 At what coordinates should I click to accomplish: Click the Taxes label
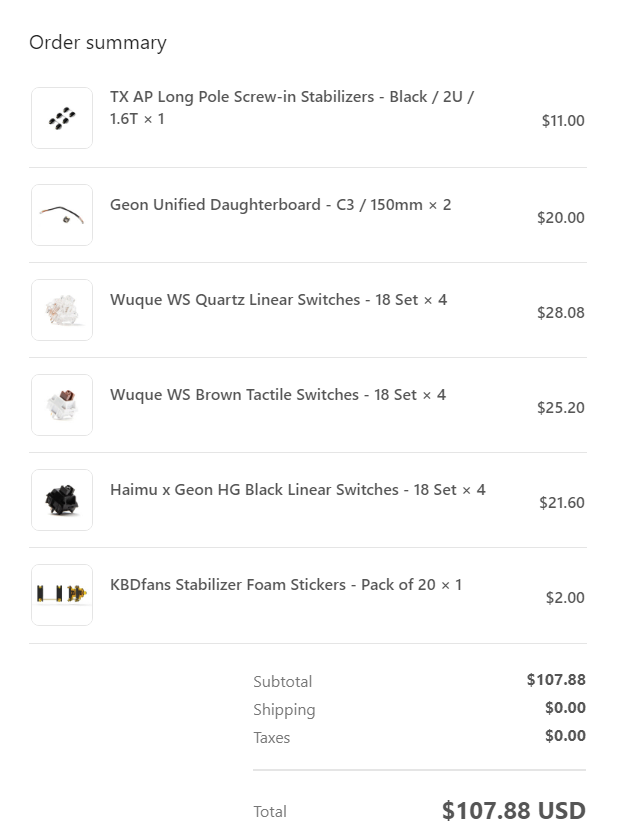tap(272, 738)
